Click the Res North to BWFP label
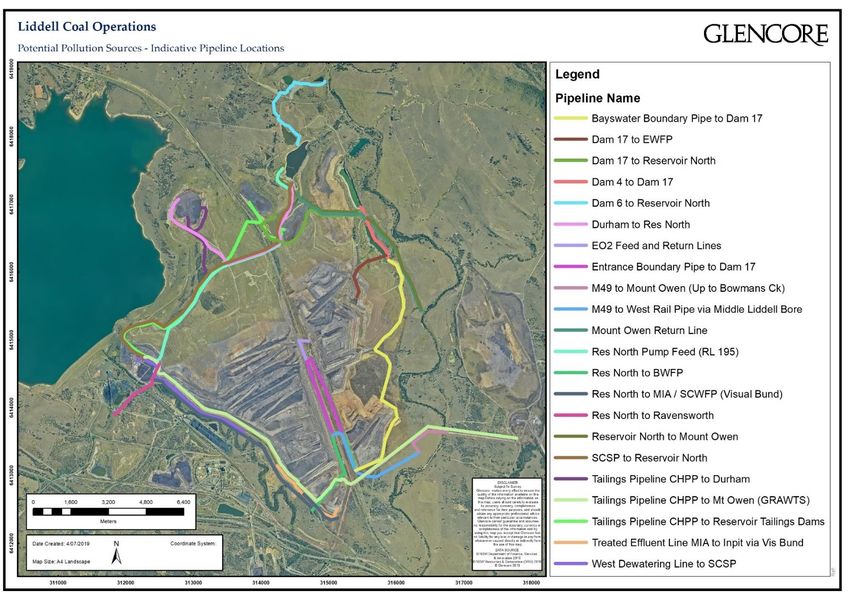 click(x=645, y=373)
